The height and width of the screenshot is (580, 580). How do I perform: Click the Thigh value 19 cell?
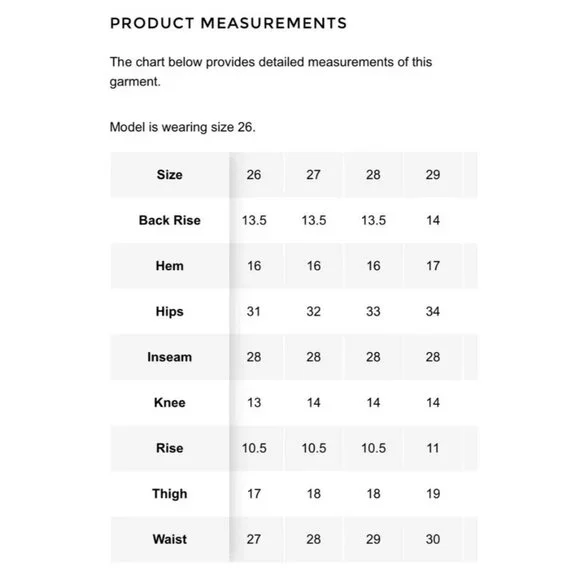tap(433, 494)
